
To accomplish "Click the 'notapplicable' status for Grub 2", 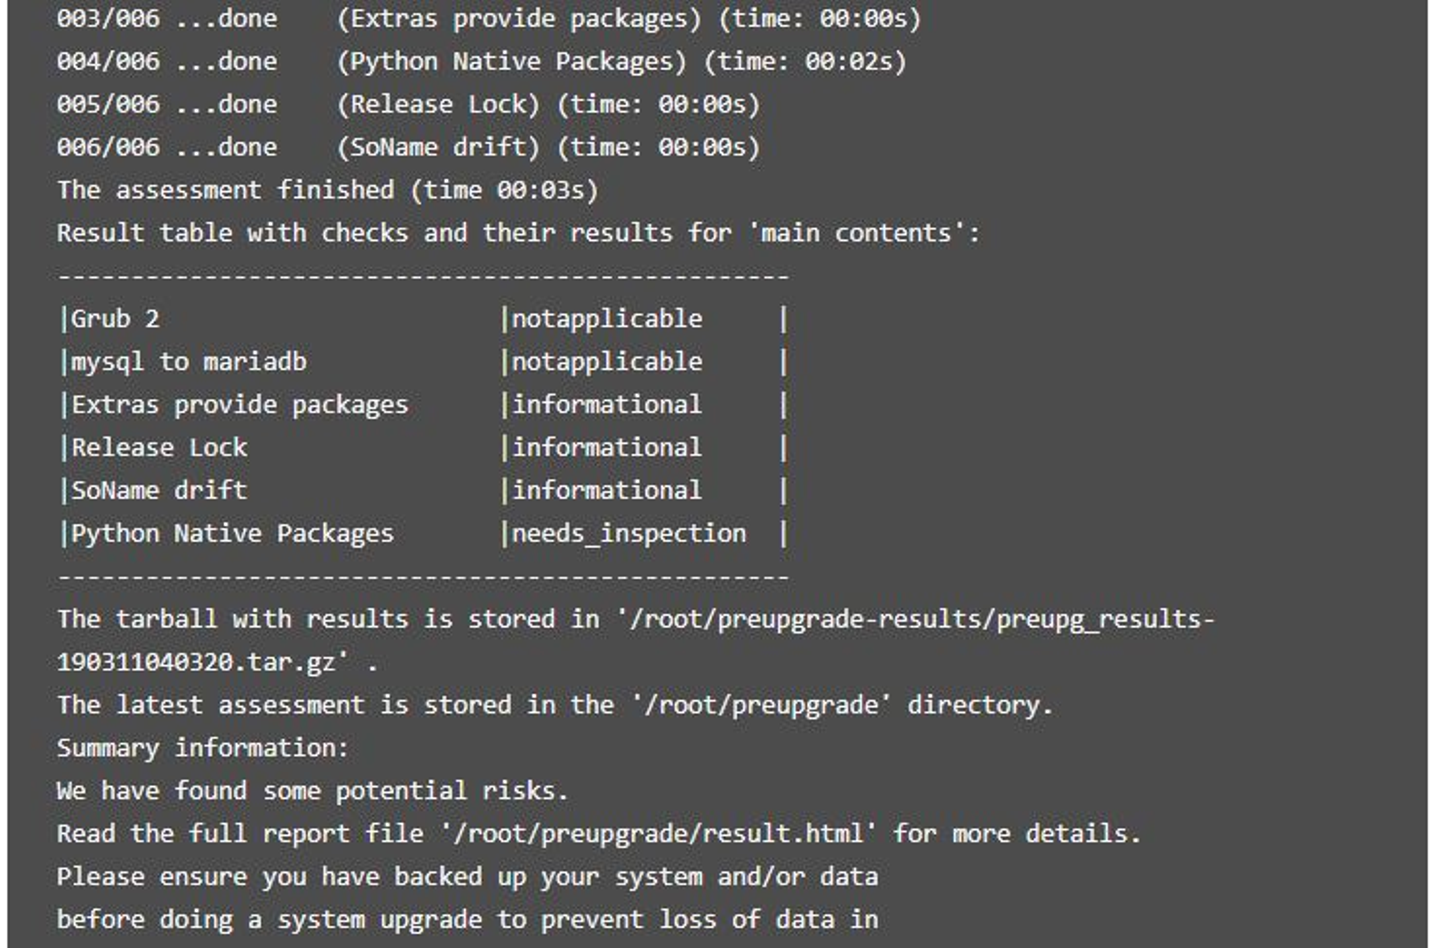I will pyautogui.click(x=607, y=319).
